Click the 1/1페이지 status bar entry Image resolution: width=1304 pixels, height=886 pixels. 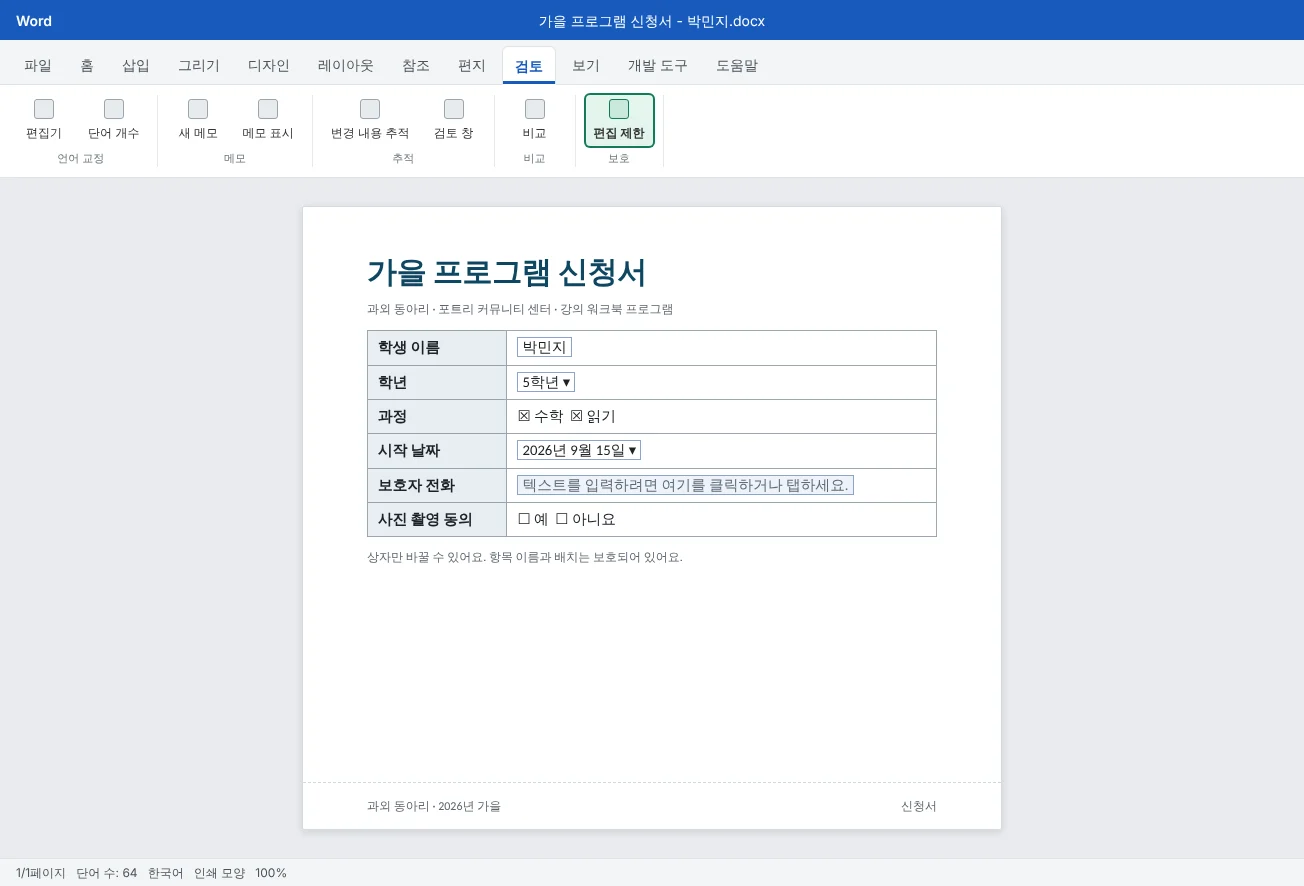tap(41, 873)
